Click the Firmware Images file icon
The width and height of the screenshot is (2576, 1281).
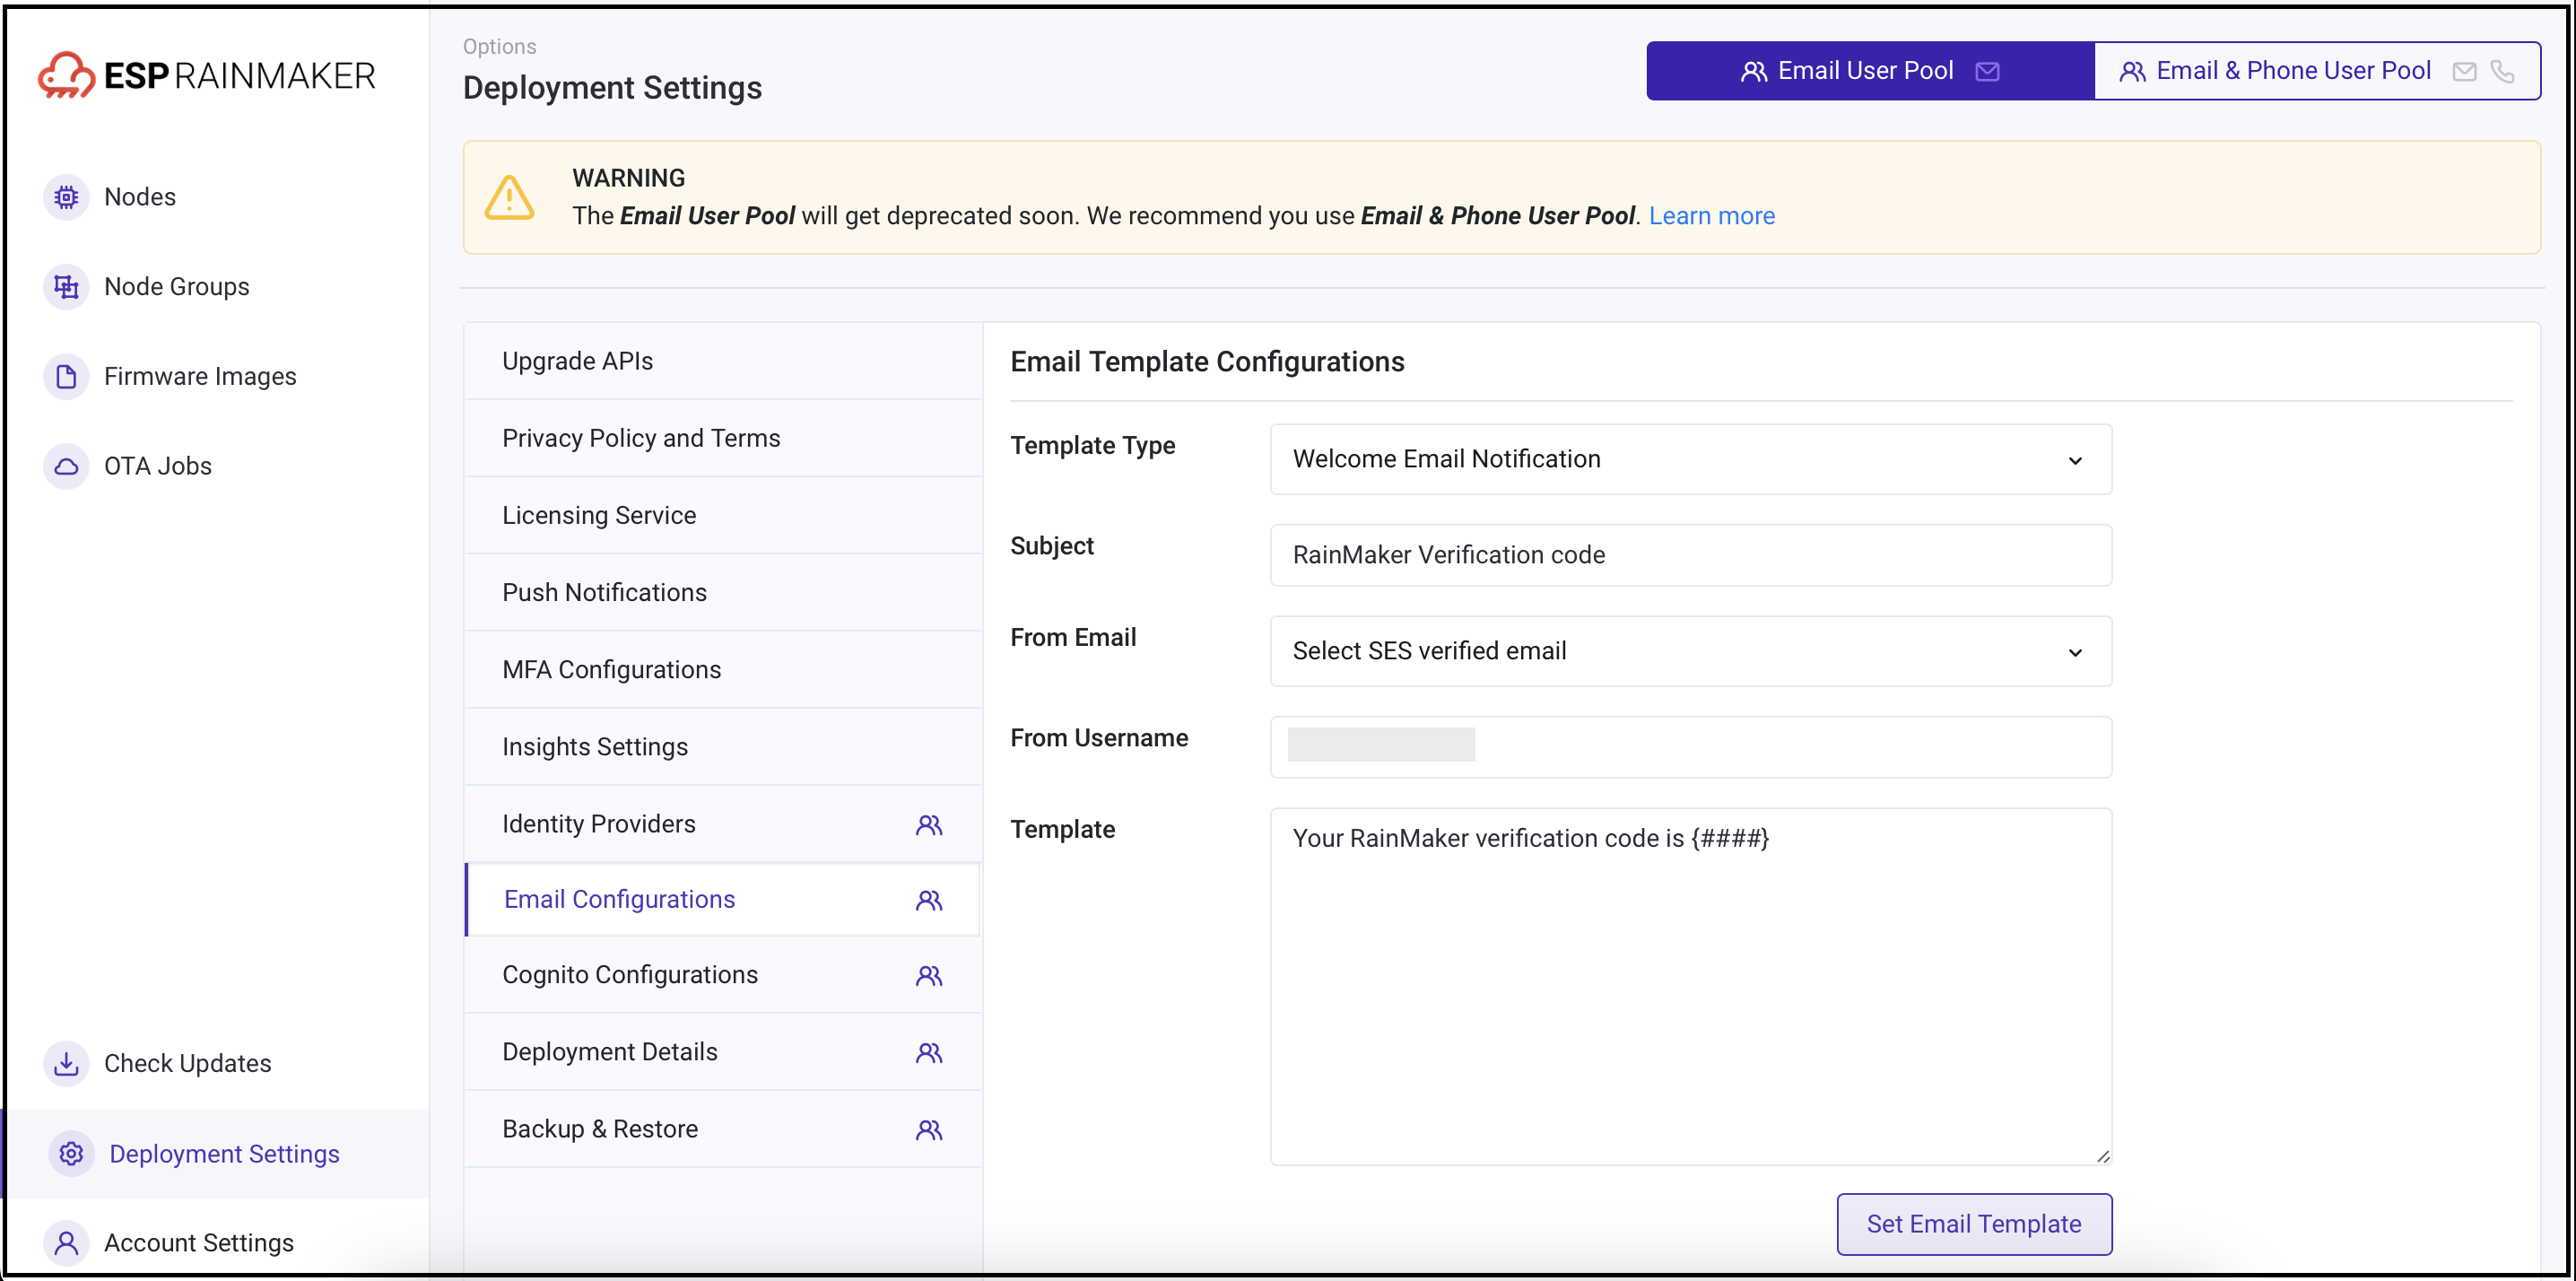pos(66,377)
